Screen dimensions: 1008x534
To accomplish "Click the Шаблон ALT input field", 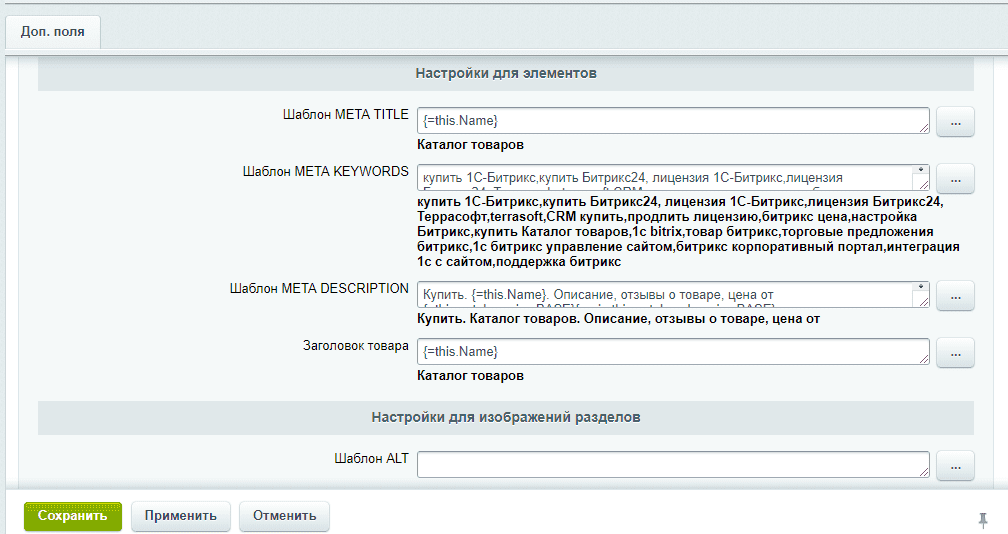I will (673, 465).
